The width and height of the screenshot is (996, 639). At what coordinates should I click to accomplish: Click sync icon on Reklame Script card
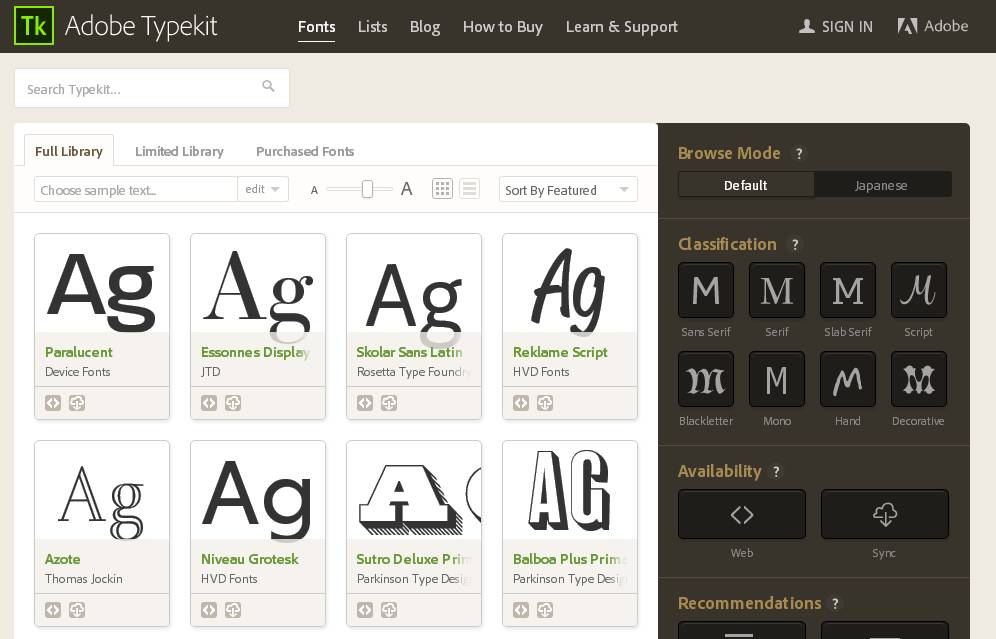pos(545,403)
